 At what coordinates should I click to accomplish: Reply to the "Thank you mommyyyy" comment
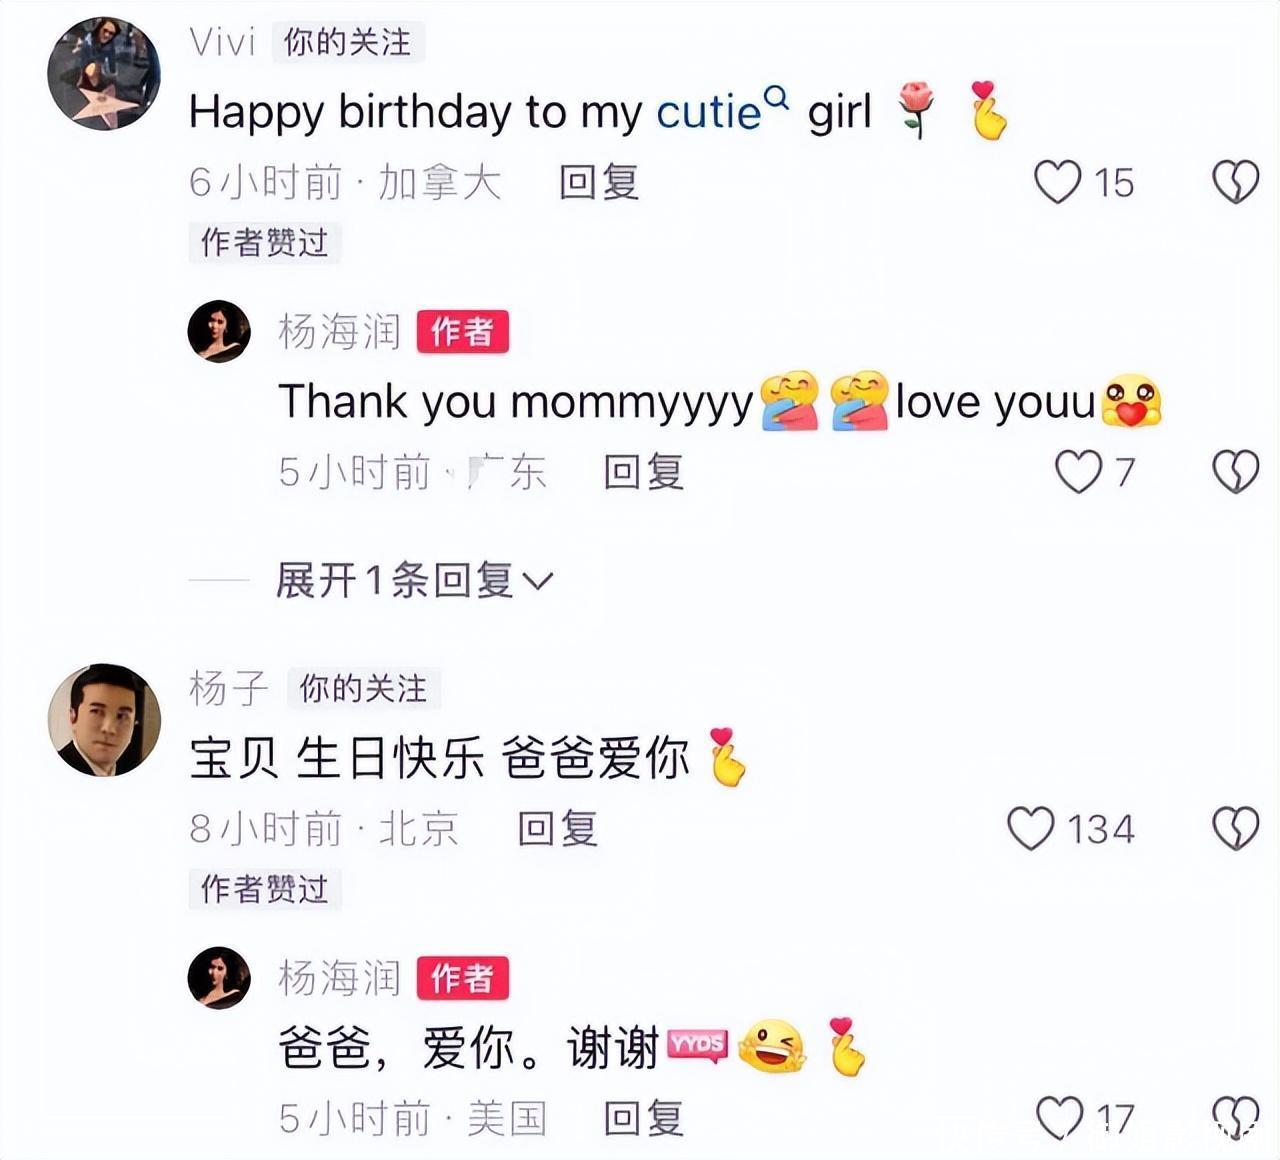pos(644,471)
